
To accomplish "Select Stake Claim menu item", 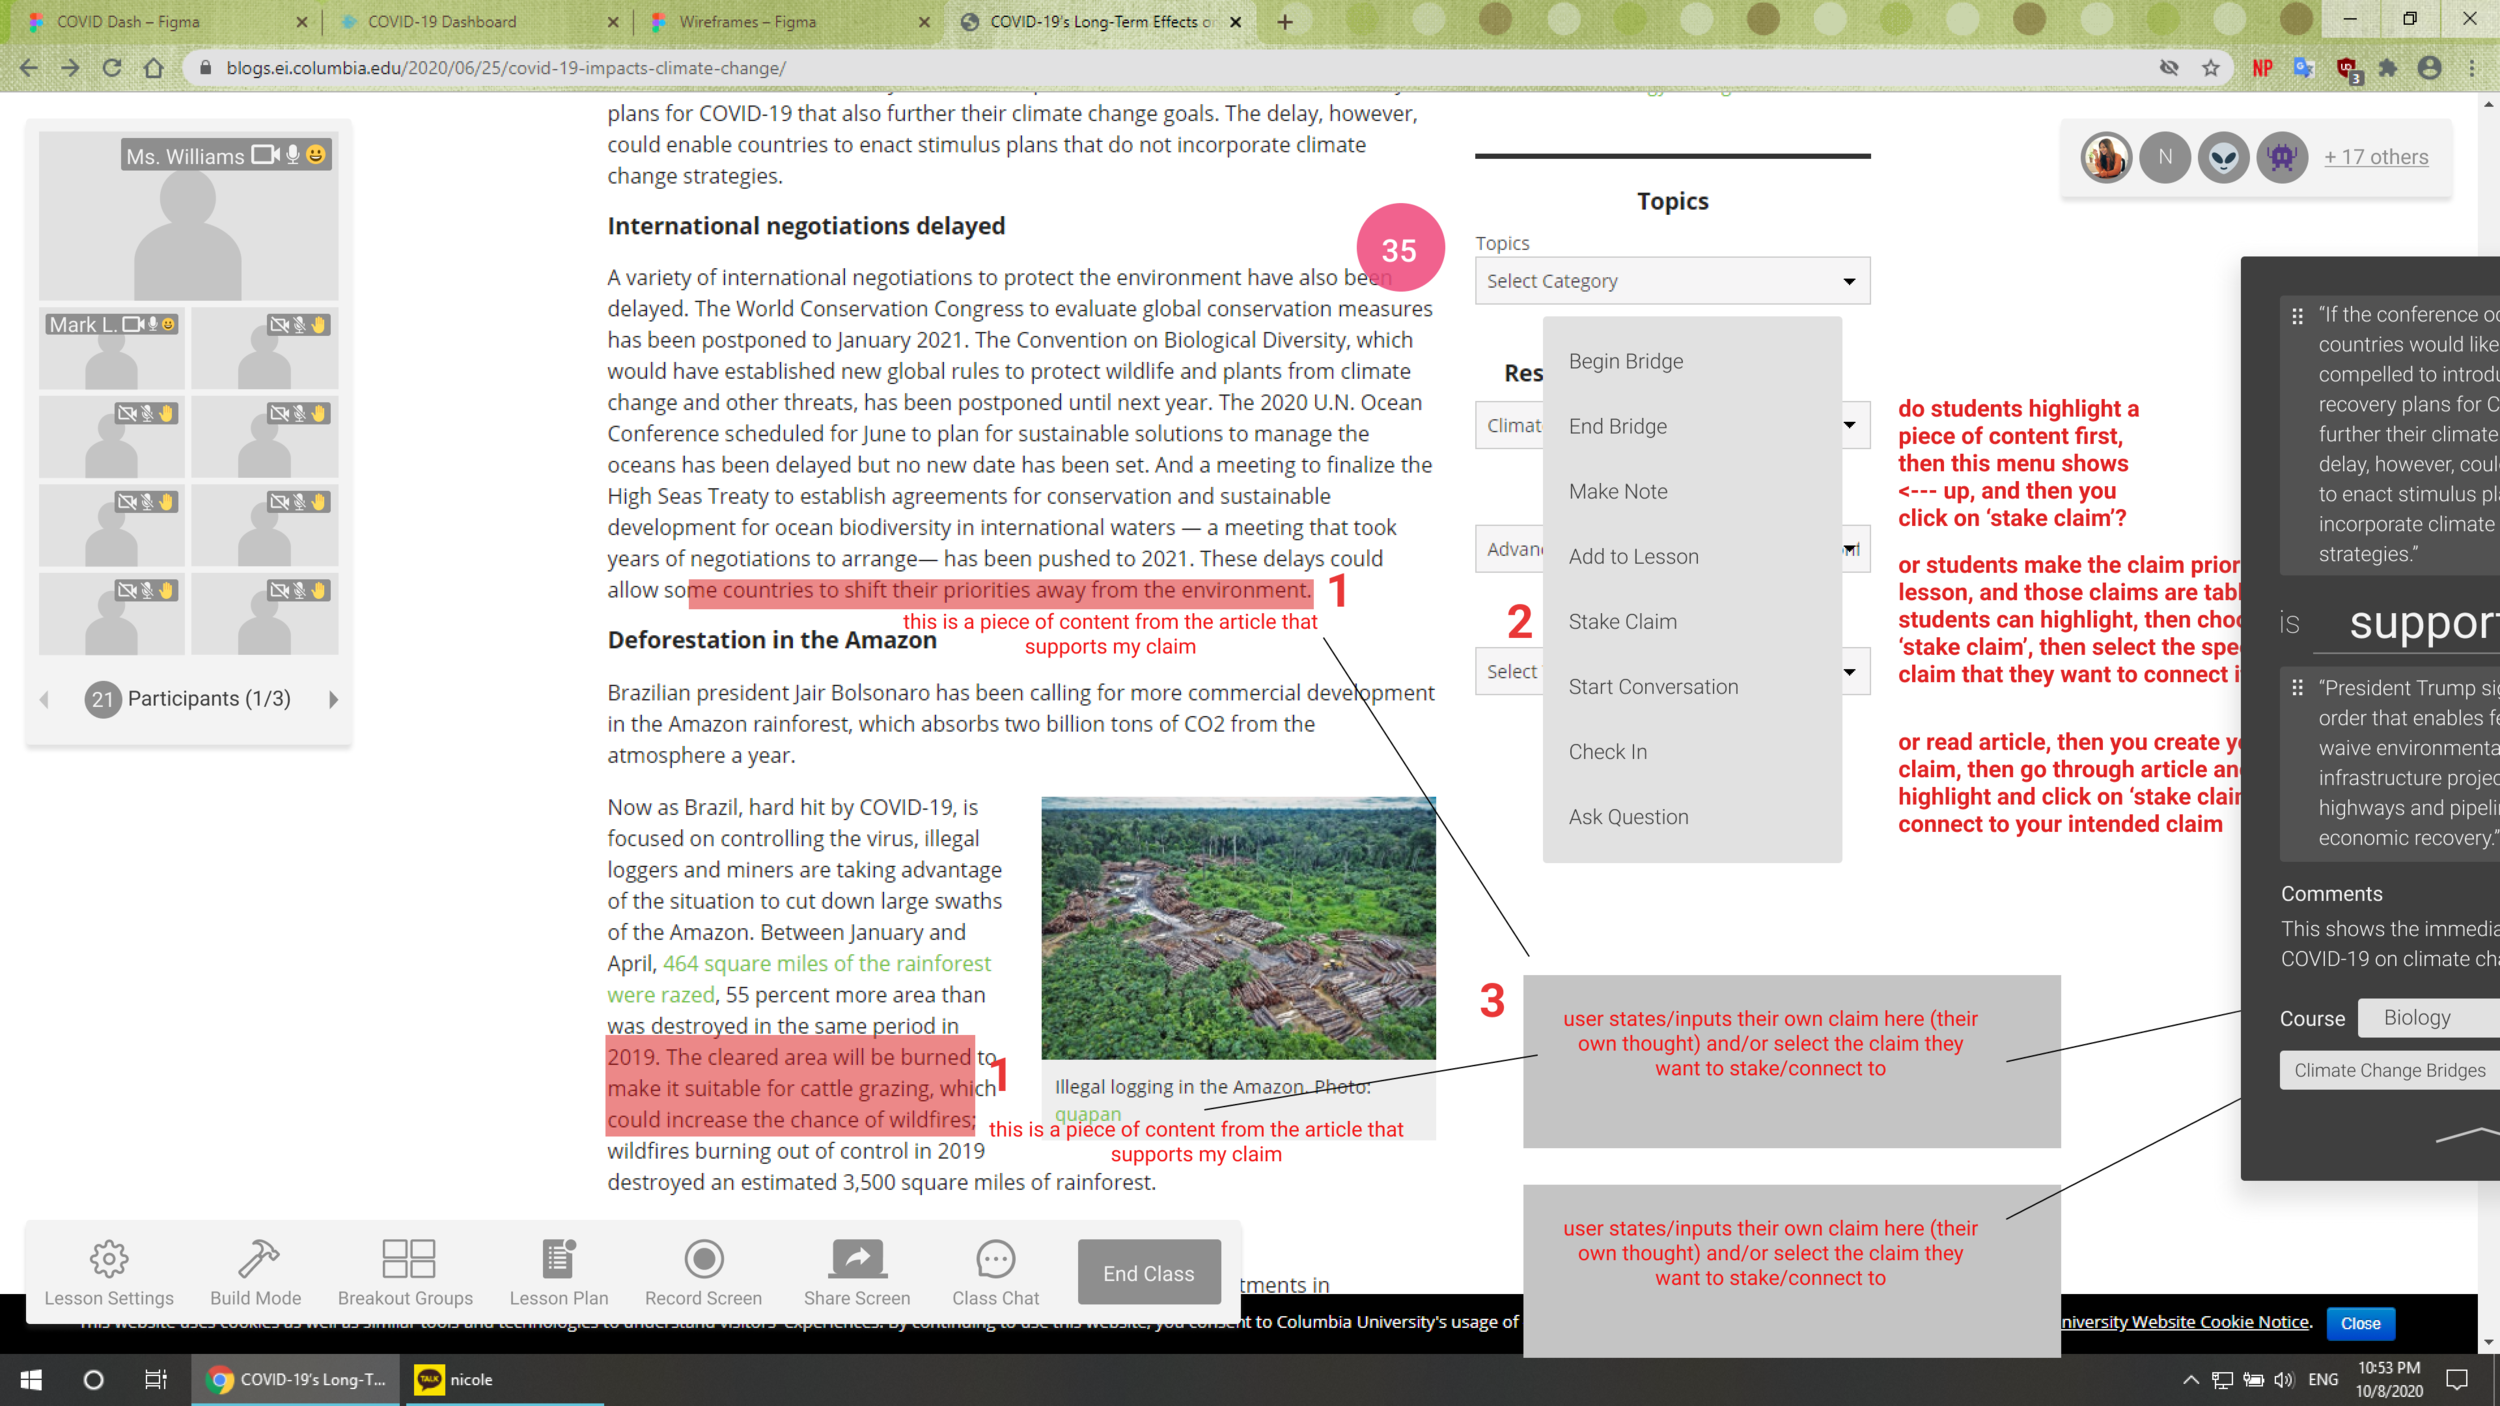I will click(x=1622, y=621).
